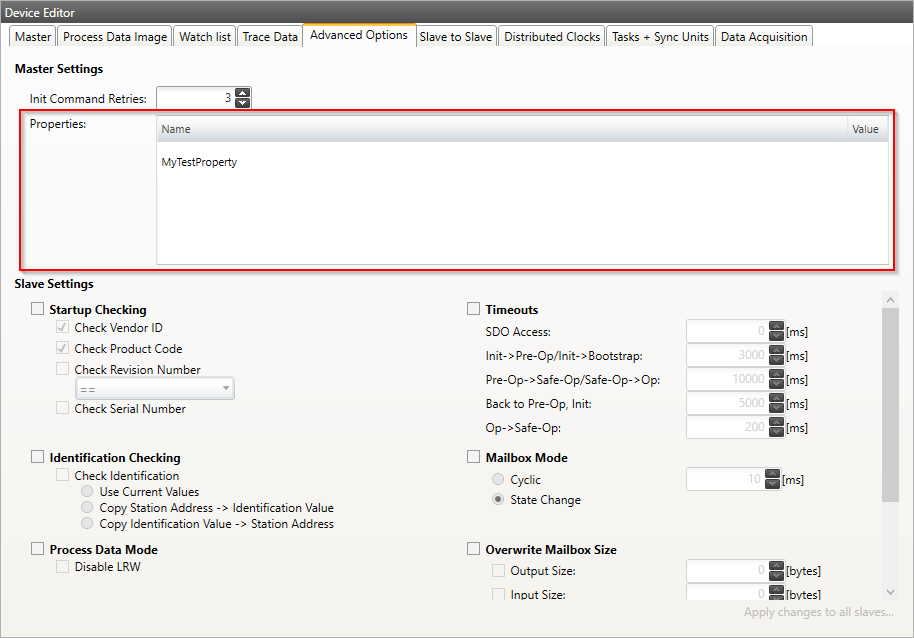
Task: Open the Process Data Image tab
Action: click(x=115, y=37)
